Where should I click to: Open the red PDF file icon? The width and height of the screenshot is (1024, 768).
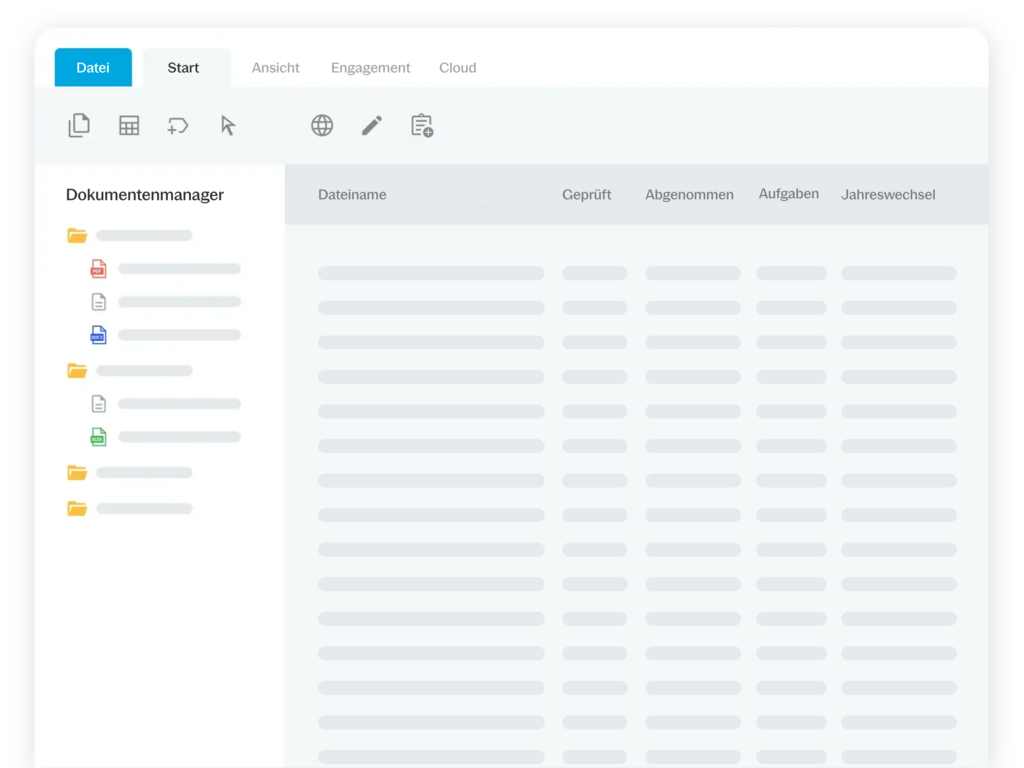coord(98,268)
